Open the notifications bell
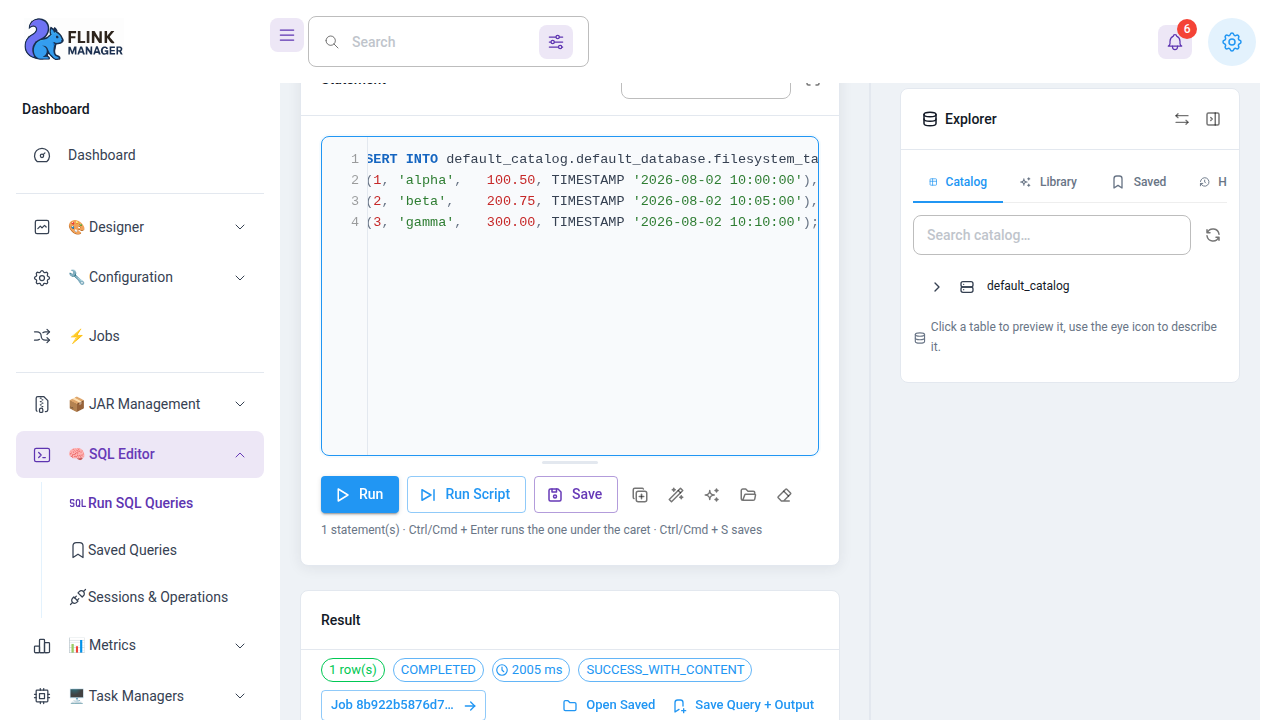Image resolution: width=1280 pixels, height=720 pixels. 1175,42
